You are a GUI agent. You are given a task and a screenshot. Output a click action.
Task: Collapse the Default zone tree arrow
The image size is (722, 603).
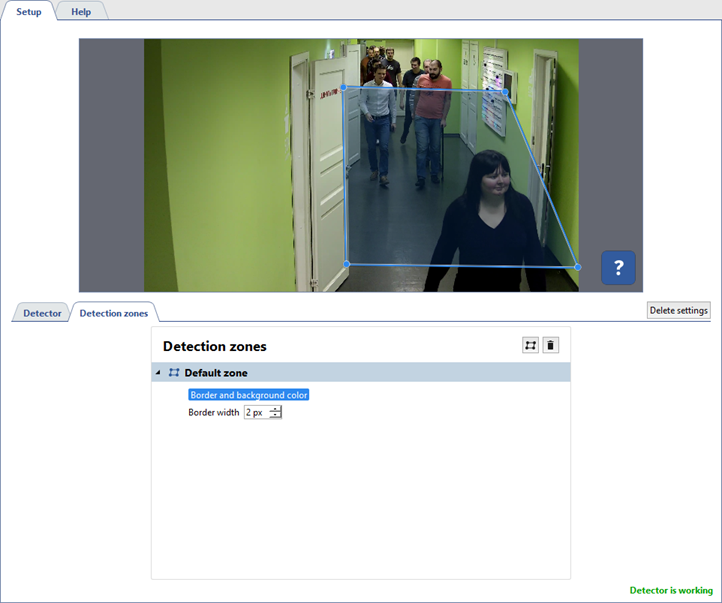158,373
